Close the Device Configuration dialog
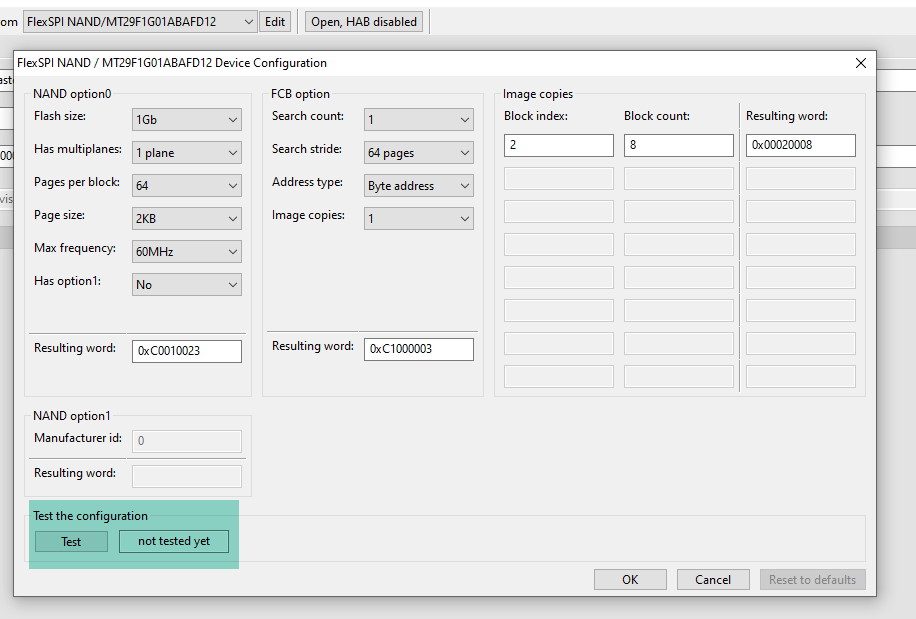The width and height of the screenshot is (916, 619). (x=860, y=63)
